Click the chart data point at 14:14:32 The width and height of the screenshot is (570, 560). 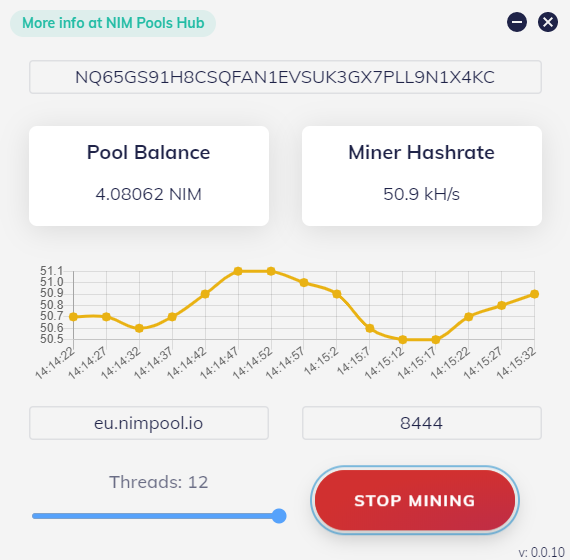click(139, 328)
